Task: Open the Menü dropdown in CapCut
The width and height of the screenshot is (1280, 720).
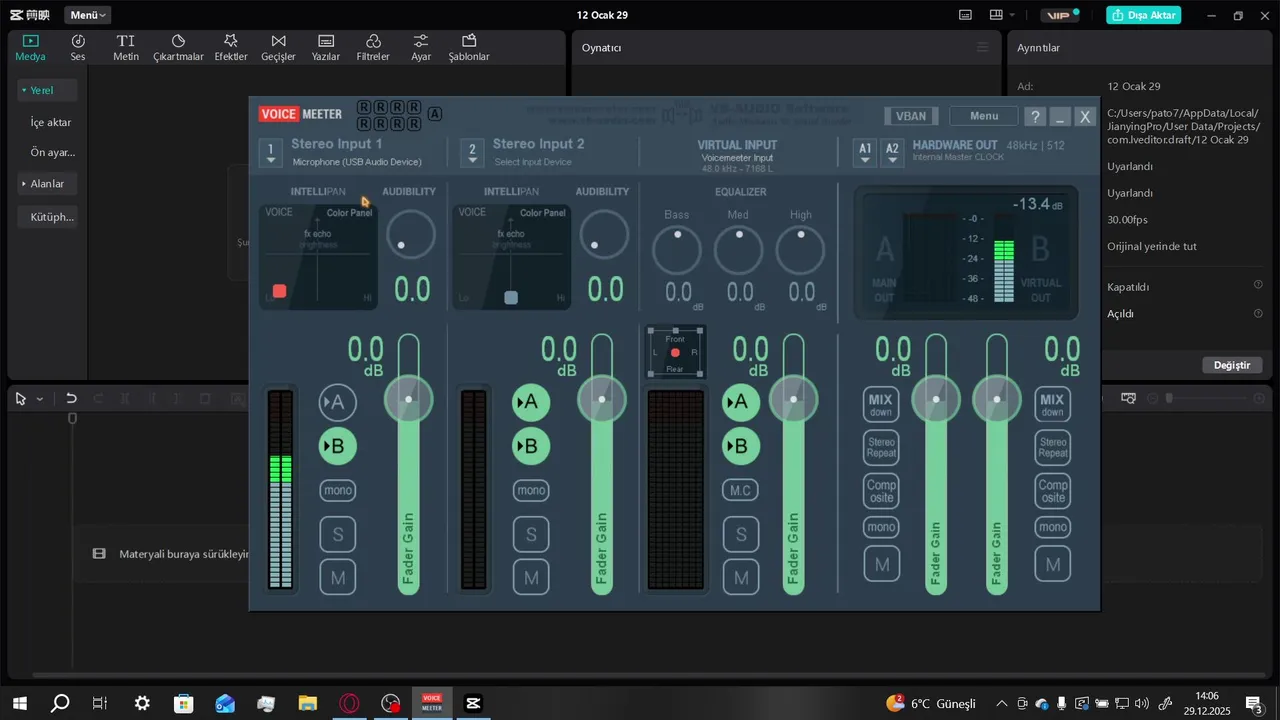Action: coord(88,15)
